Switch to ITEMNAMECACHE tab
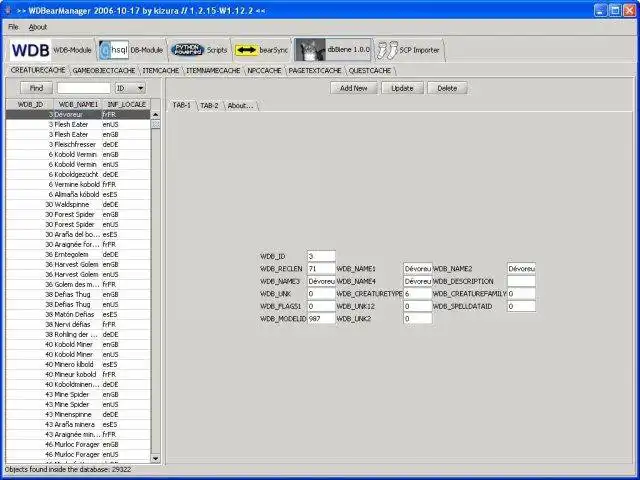640x480 pixels. 213,71
